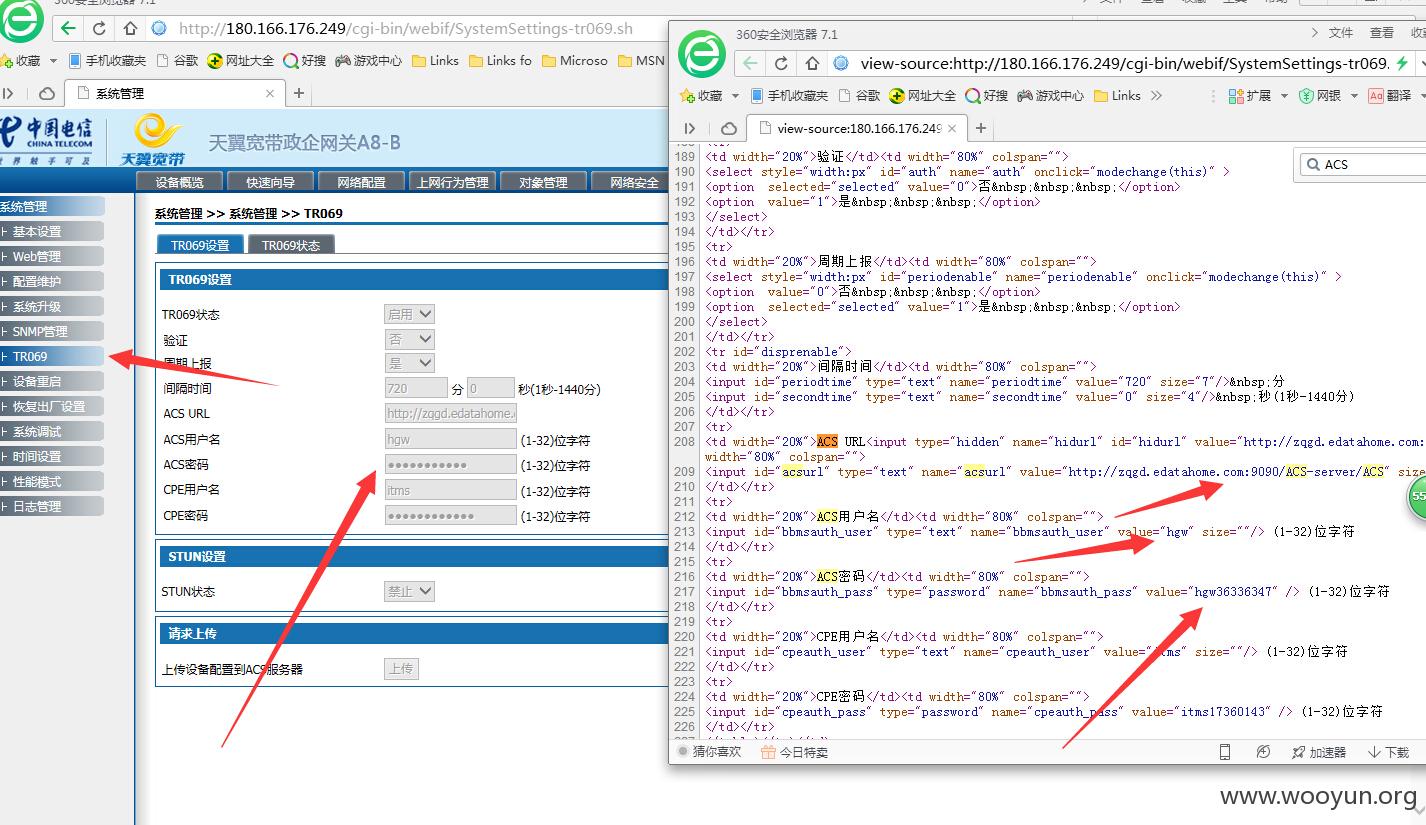Open 好搜 bookmark in front window
This screenshot has width=1426, height=825.
pos(987,96)
